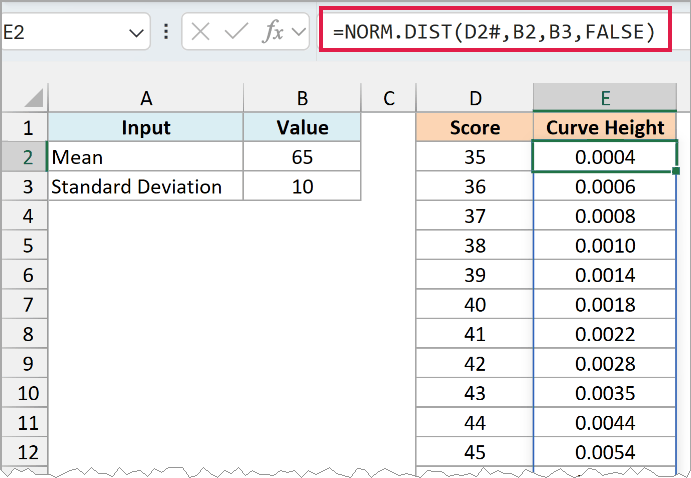Viewport: 691px width, 478px height.
Task: Click the Curve Height cell 0.0004
Action: 605,157
